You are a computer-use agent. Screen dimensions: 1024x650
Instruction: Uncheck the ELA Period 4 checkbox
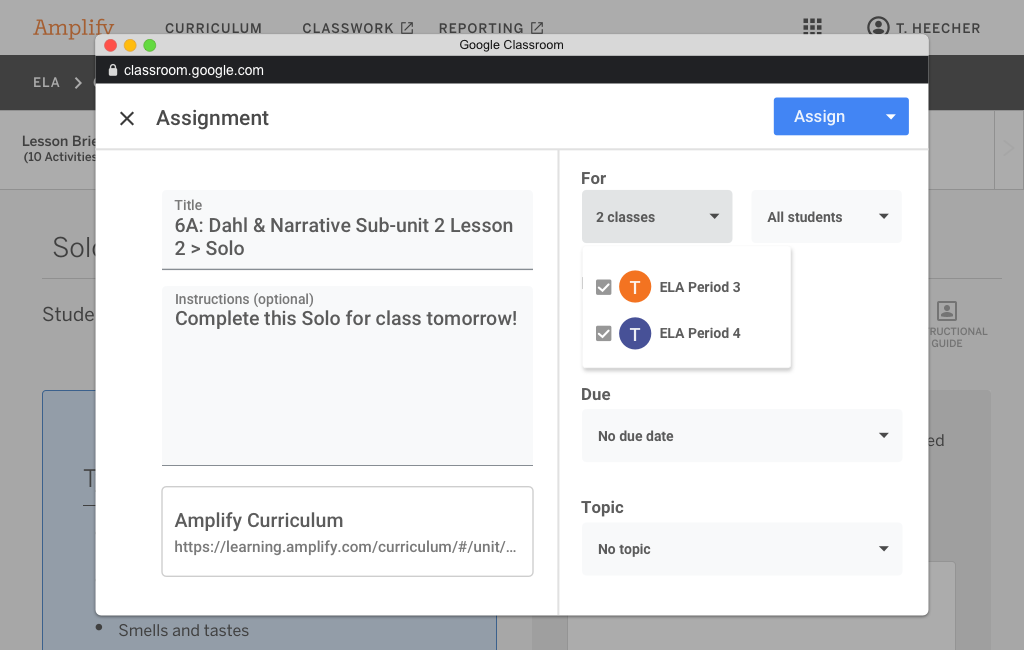pos(603,333)
